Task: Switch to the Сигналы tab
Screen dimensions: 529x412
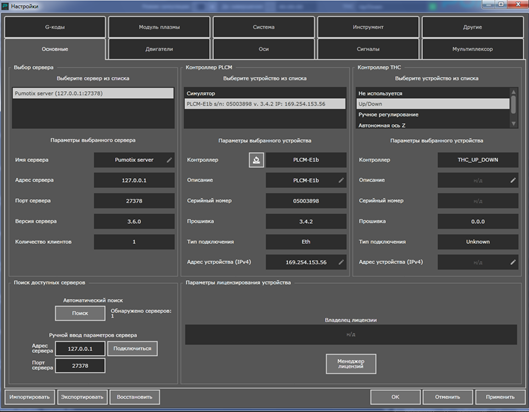Action: [x=368, y=49]
